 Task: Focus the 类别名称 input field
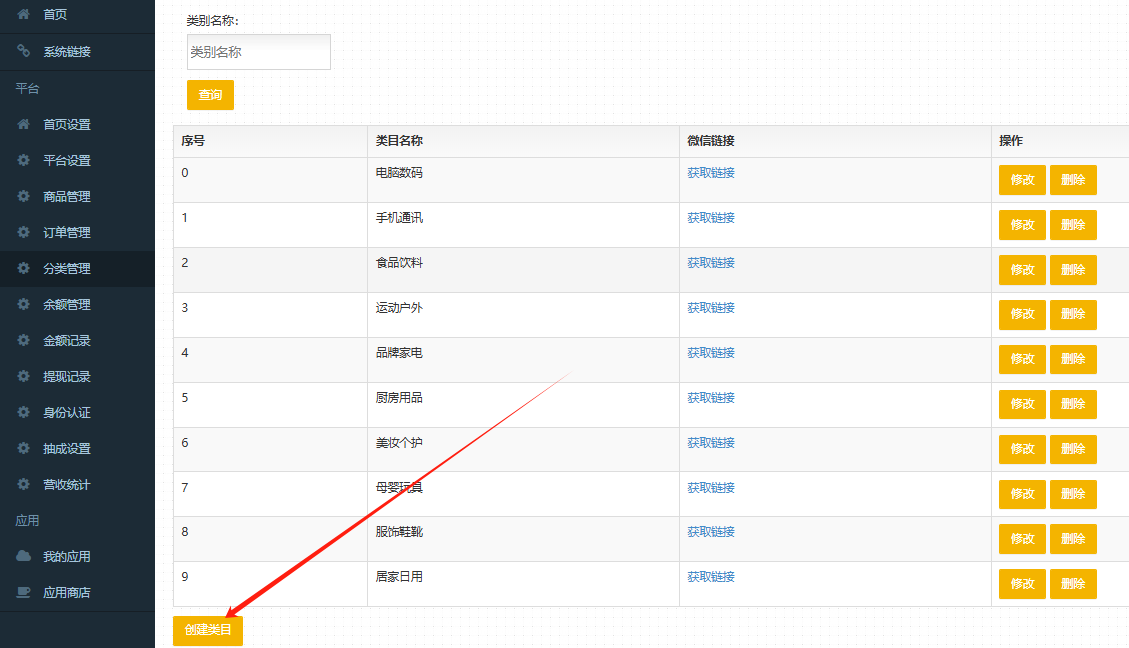[259, 52]
